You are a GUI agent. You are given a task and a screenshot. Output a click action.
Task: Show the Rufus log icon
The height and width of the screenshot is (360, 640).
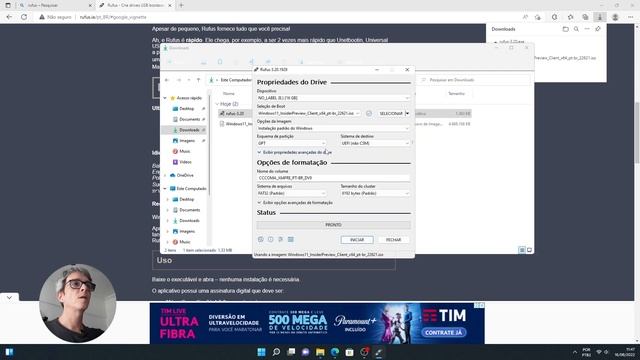click(291, 240)
